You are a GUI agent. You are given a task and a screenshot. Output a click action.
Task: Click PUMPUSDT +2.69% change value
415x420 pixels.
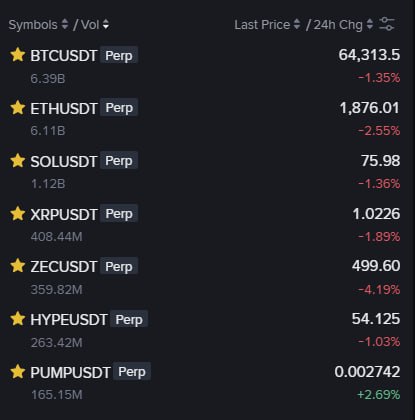click(x=378, y=395)
